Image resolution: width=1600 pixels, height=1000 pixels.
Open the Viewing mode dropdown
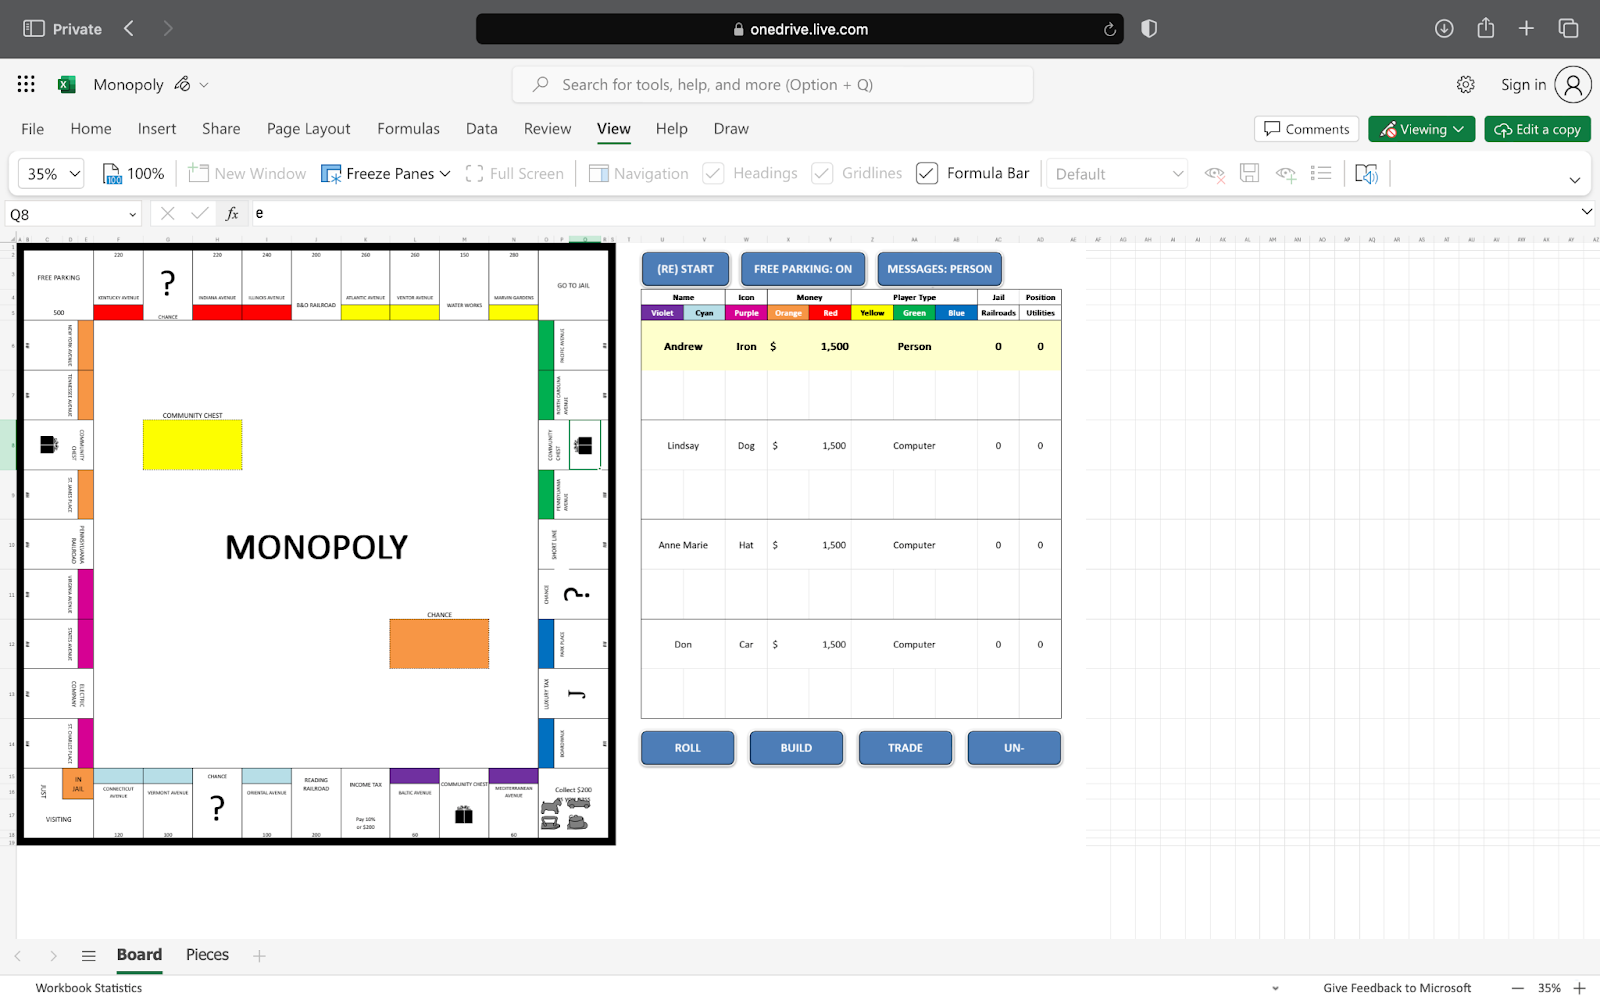pos(1421,129)
